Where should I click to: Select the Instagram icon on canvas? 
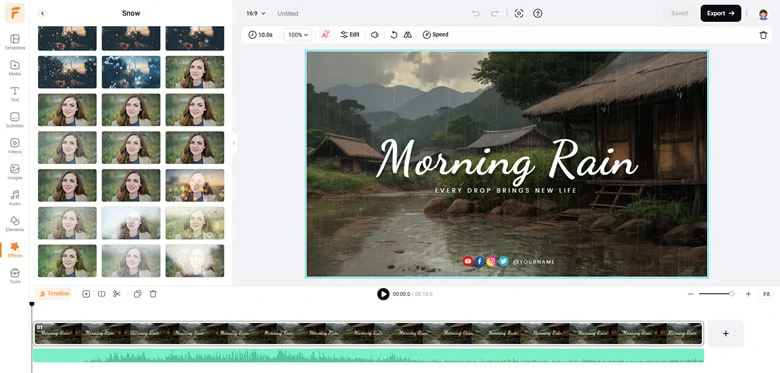pos(491,261)
